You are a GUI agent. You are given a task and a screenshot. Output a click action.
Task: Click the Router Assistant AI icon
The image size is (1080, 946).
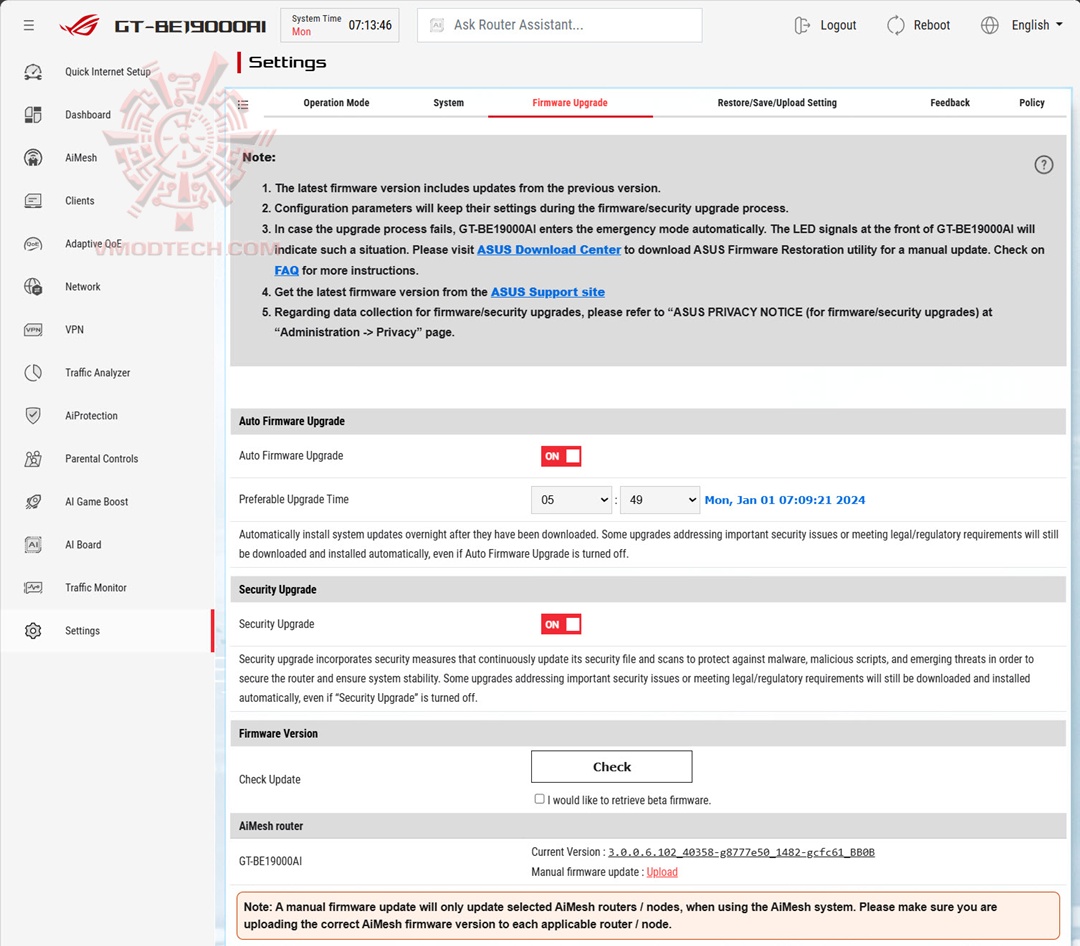click(437, 25)
